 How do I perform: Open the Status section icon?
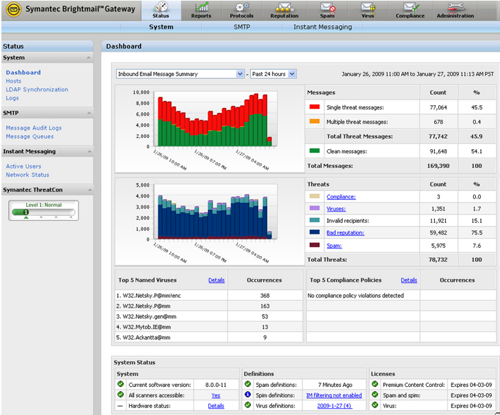[x=161, y=7]
